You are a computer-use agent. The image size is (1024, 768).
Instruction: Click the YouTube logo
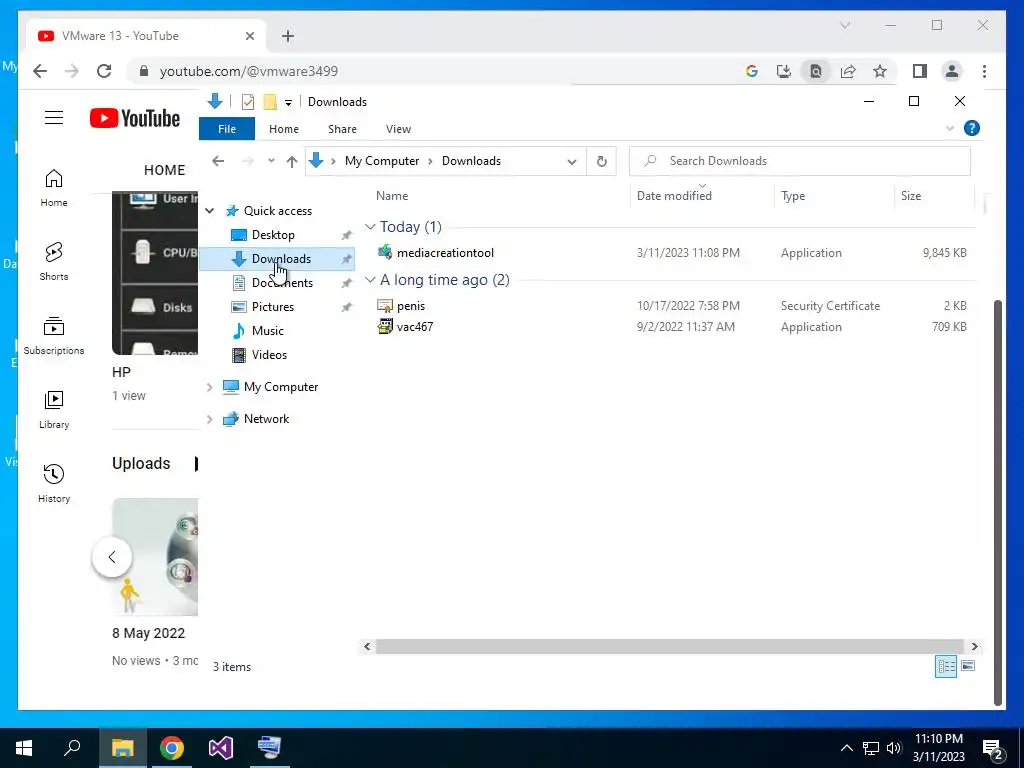tap(135, 118)
